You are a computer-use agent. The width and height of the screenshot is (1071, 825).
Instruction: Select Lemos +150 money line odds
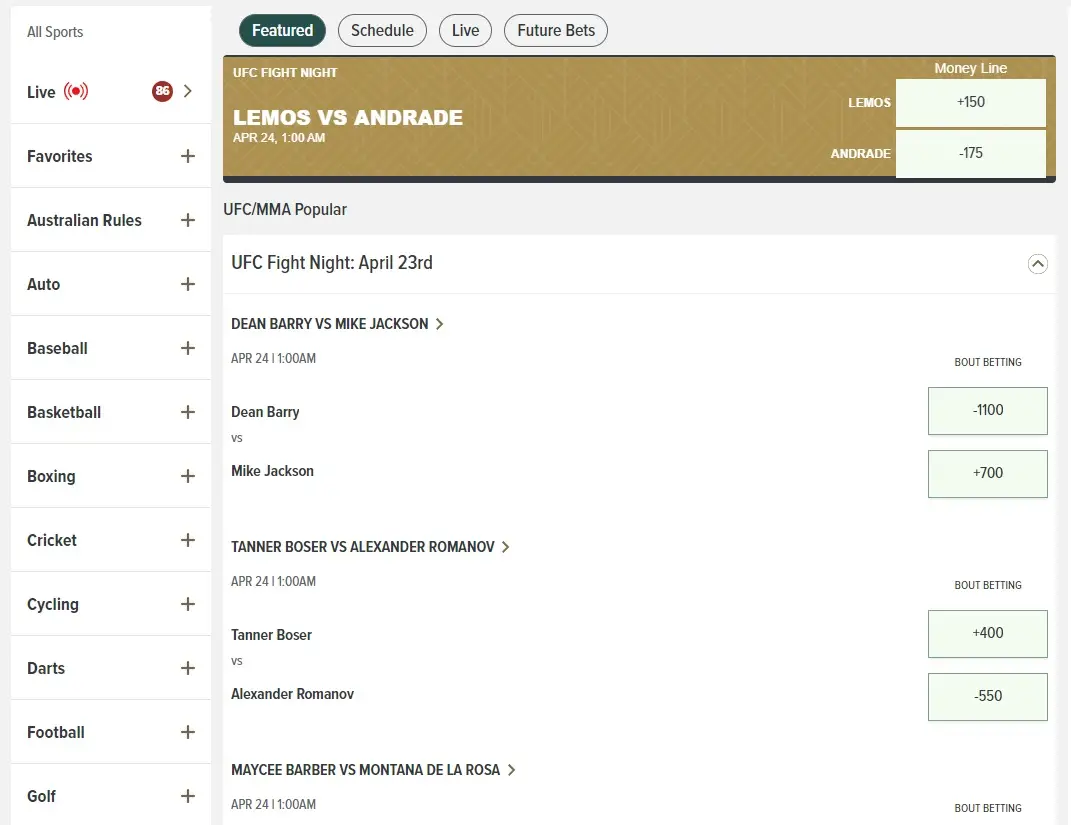[971, 102]
